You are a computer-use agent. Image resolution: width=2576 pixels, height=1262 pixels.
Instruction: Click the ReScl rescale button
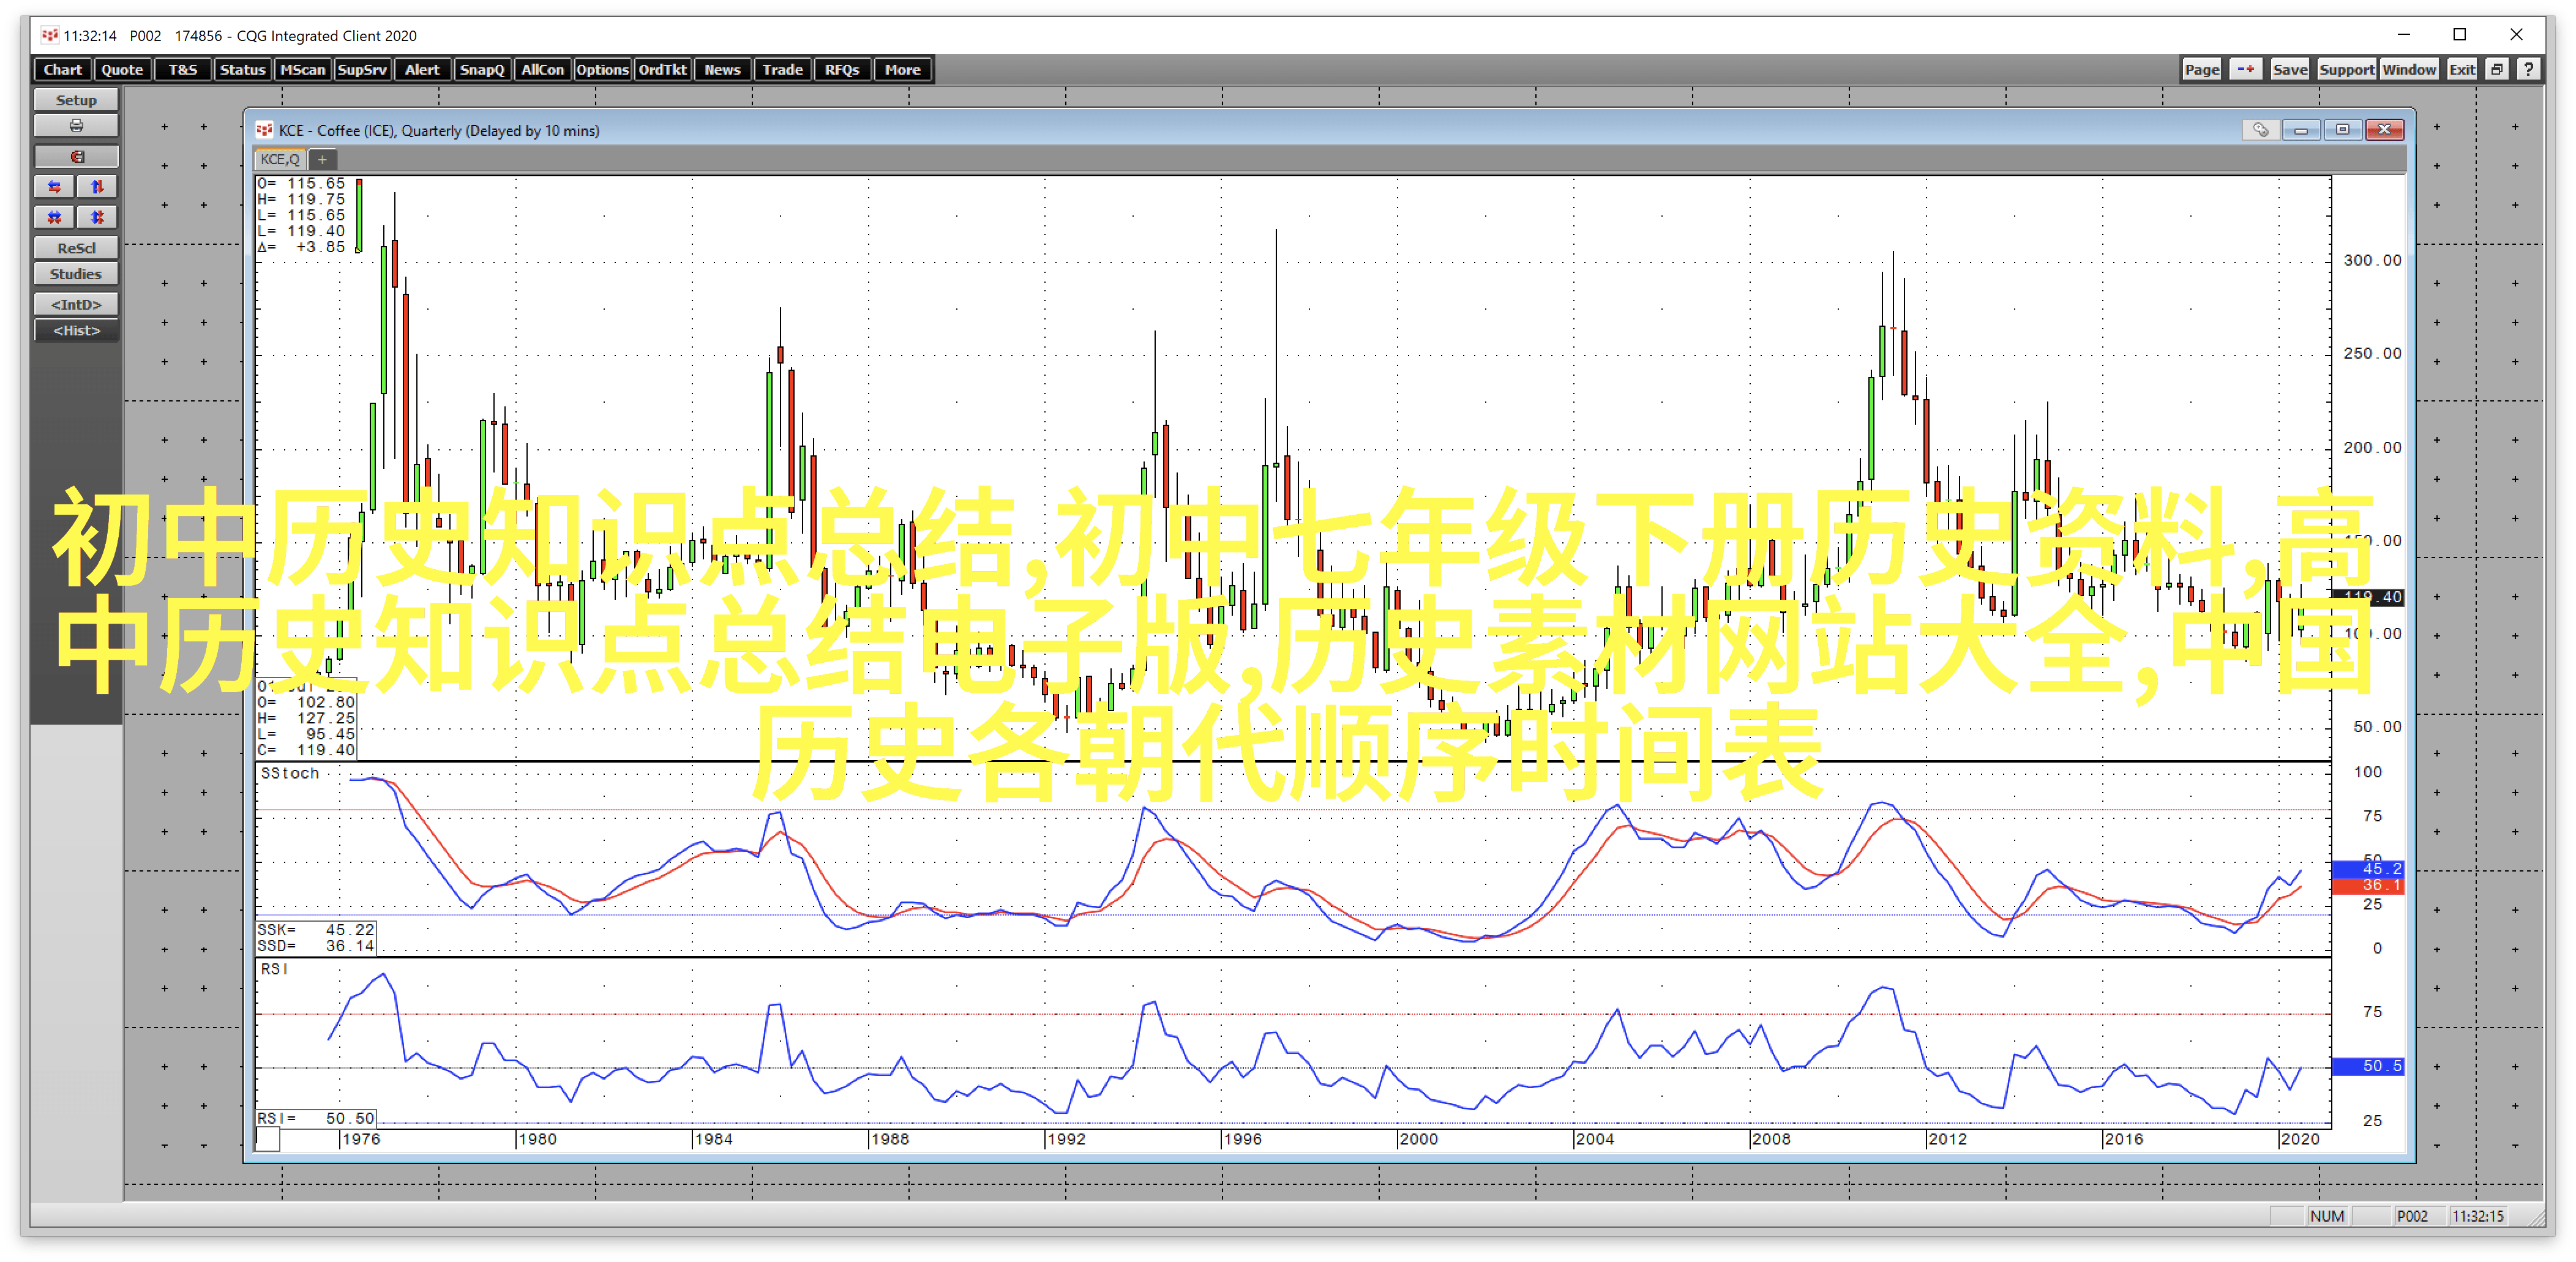76,248
